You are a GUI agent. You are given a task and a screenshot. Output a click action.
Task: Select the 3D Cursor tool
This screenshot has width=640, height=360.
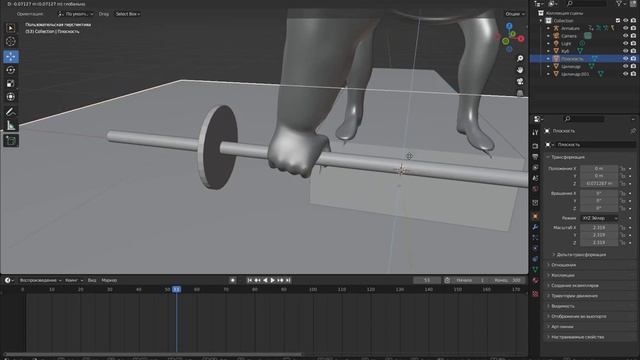(x=11, y=41)
